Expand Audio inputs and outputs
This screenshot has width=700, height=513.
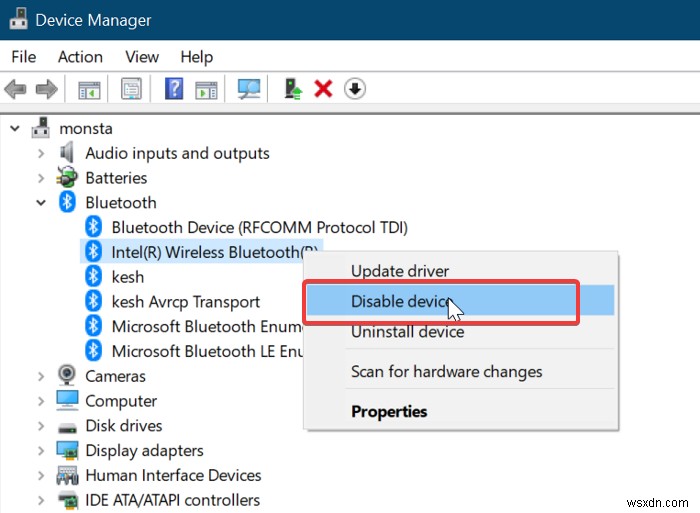pos(41,153)
